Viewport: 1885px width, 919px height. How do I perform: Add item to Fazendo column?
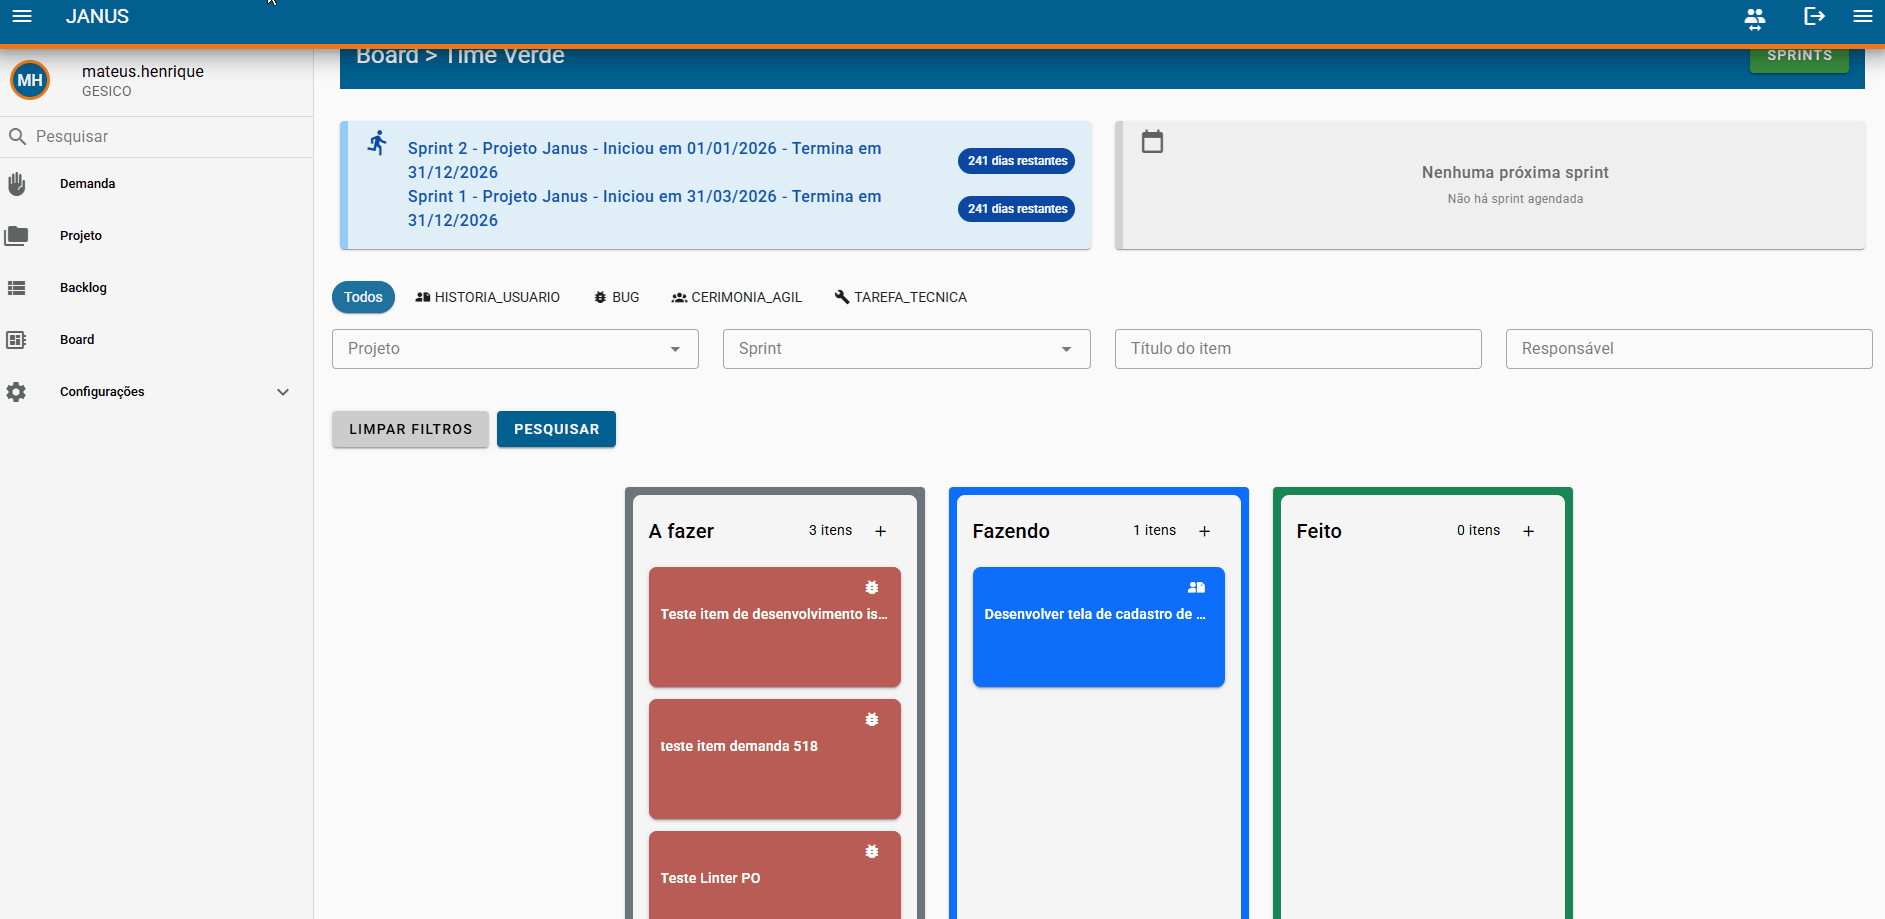[x=1205, y=531]
